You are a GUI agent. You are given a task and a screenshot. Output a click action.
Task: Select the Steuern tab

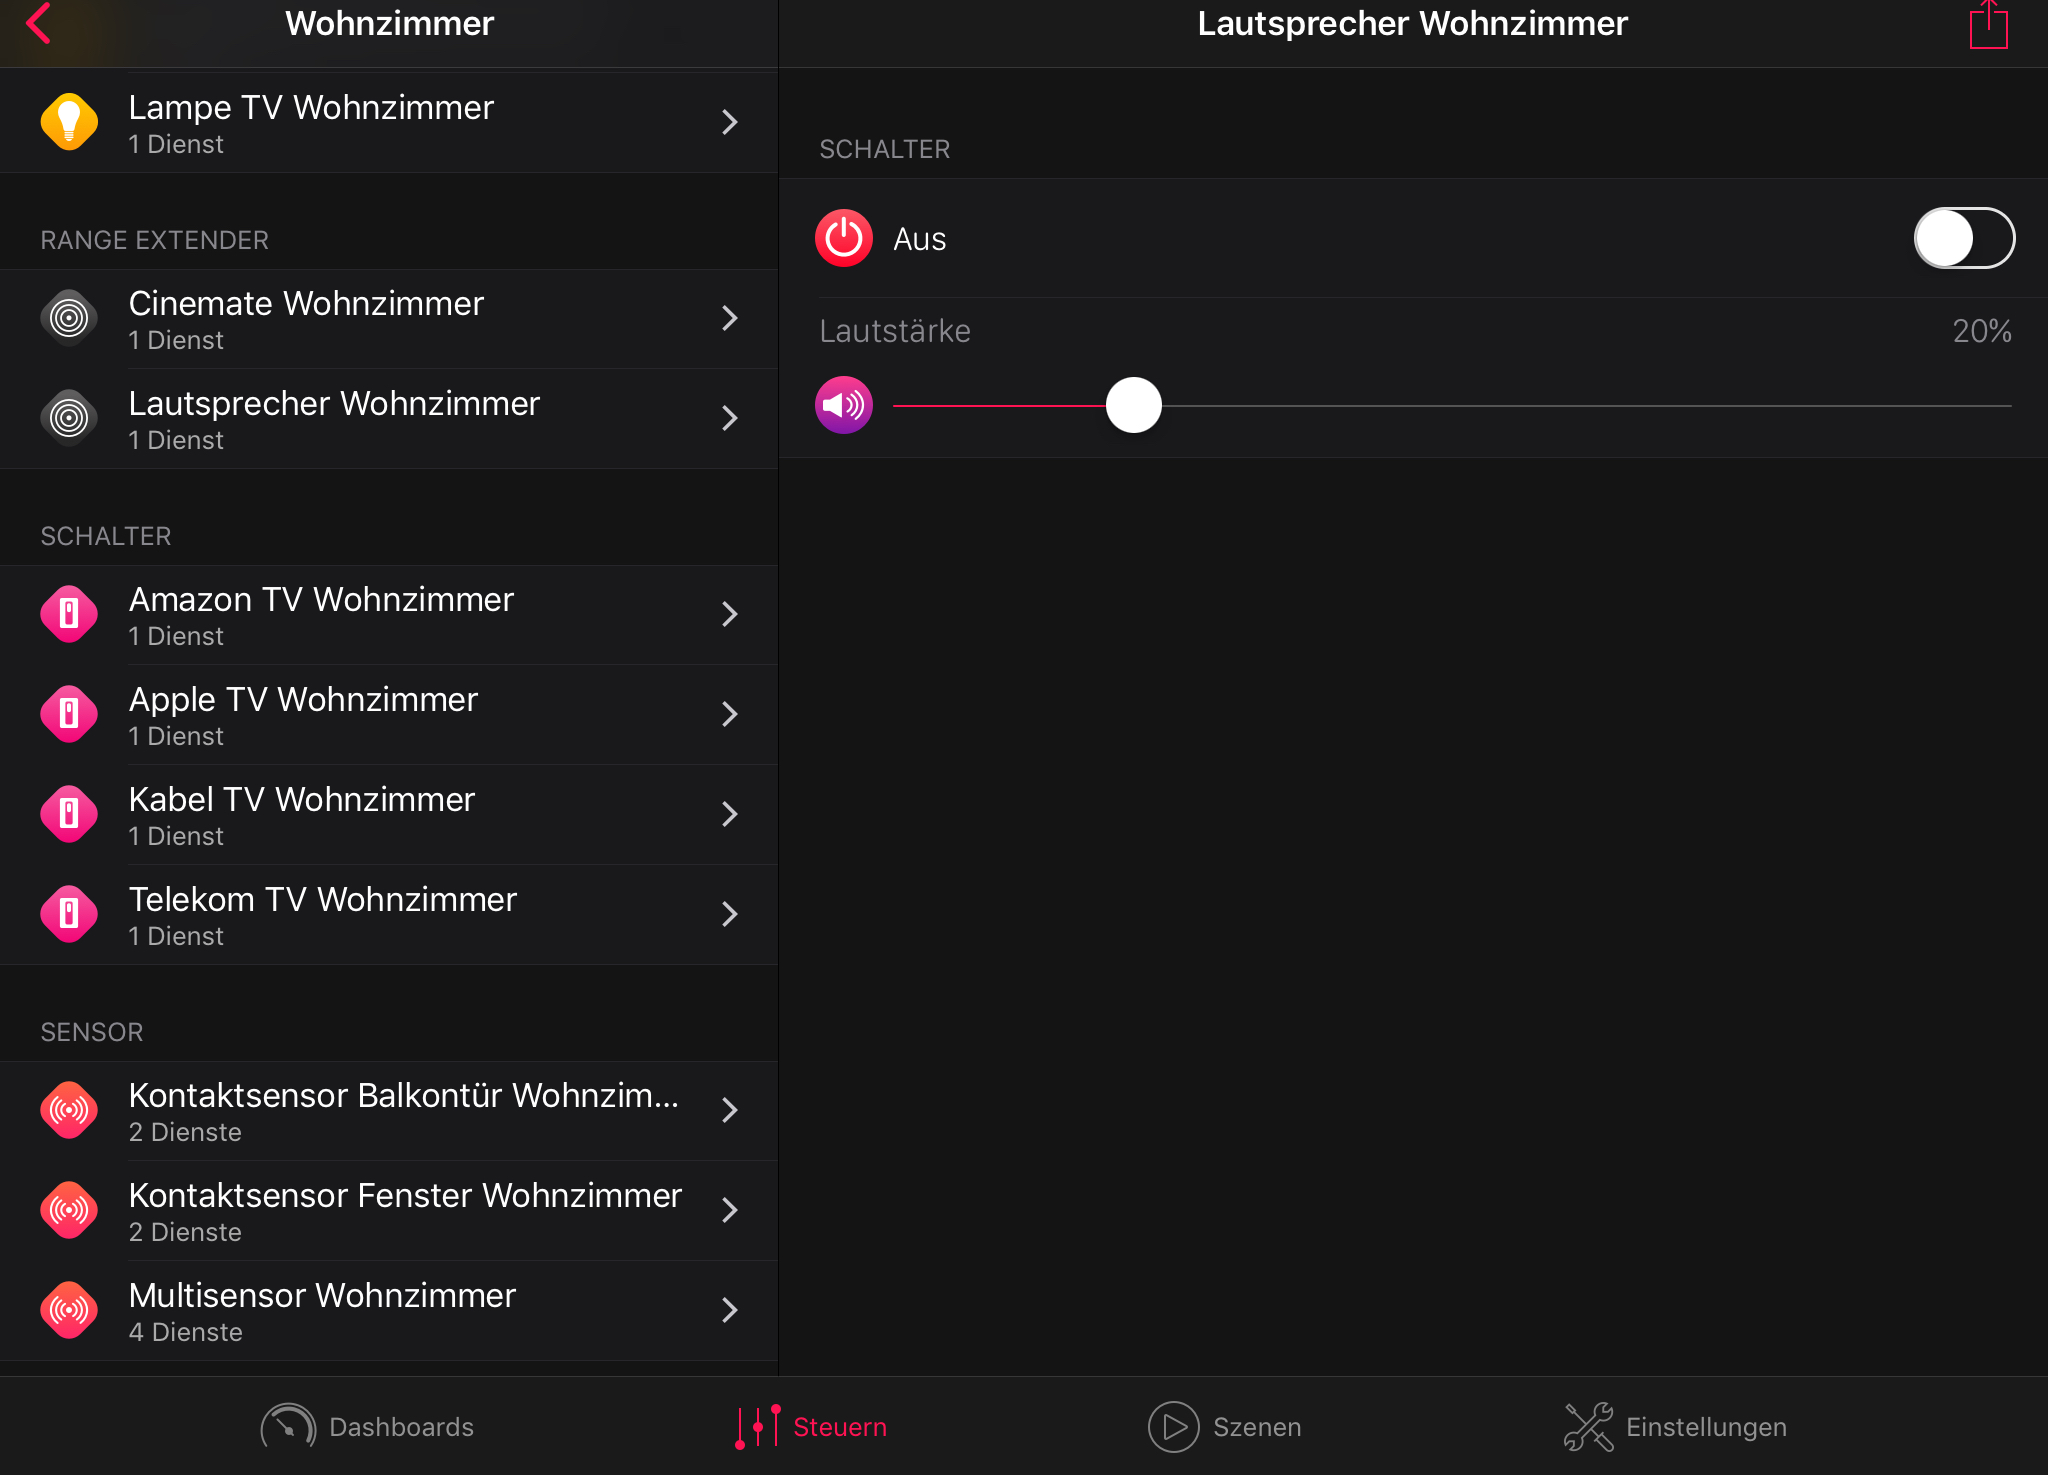811,1426
